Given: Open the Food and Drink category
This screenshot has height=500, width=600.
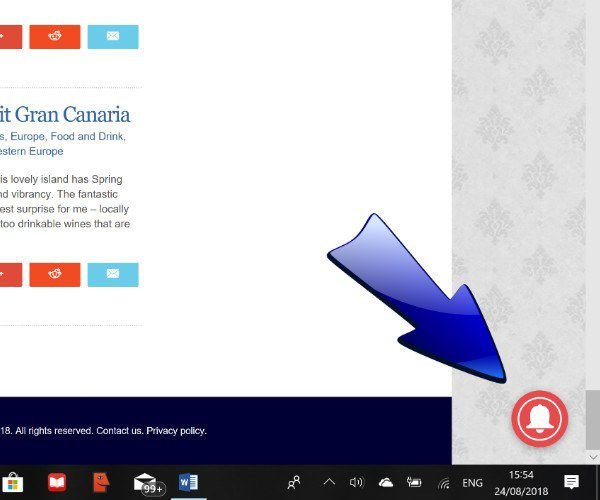Looking at the screenshot, I should pos(87,136).
